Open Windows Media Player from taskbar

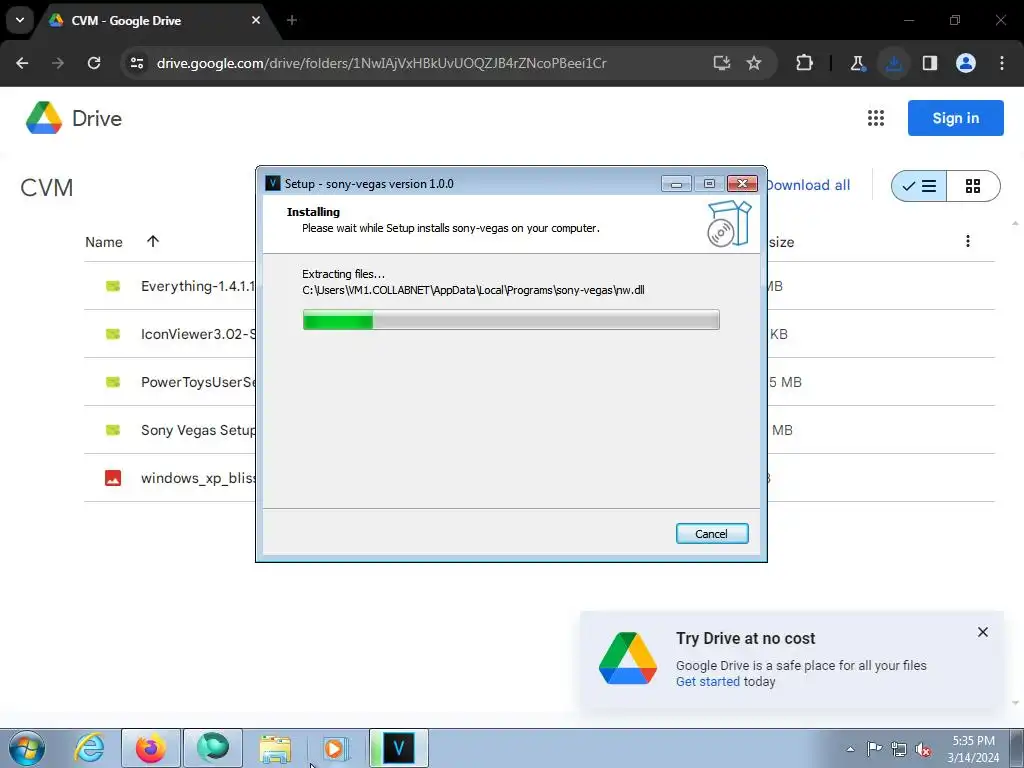336,748
